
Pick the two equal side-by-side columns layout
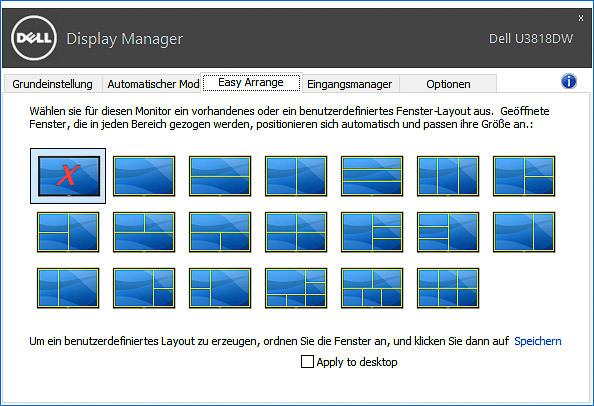tap(296, 176)
